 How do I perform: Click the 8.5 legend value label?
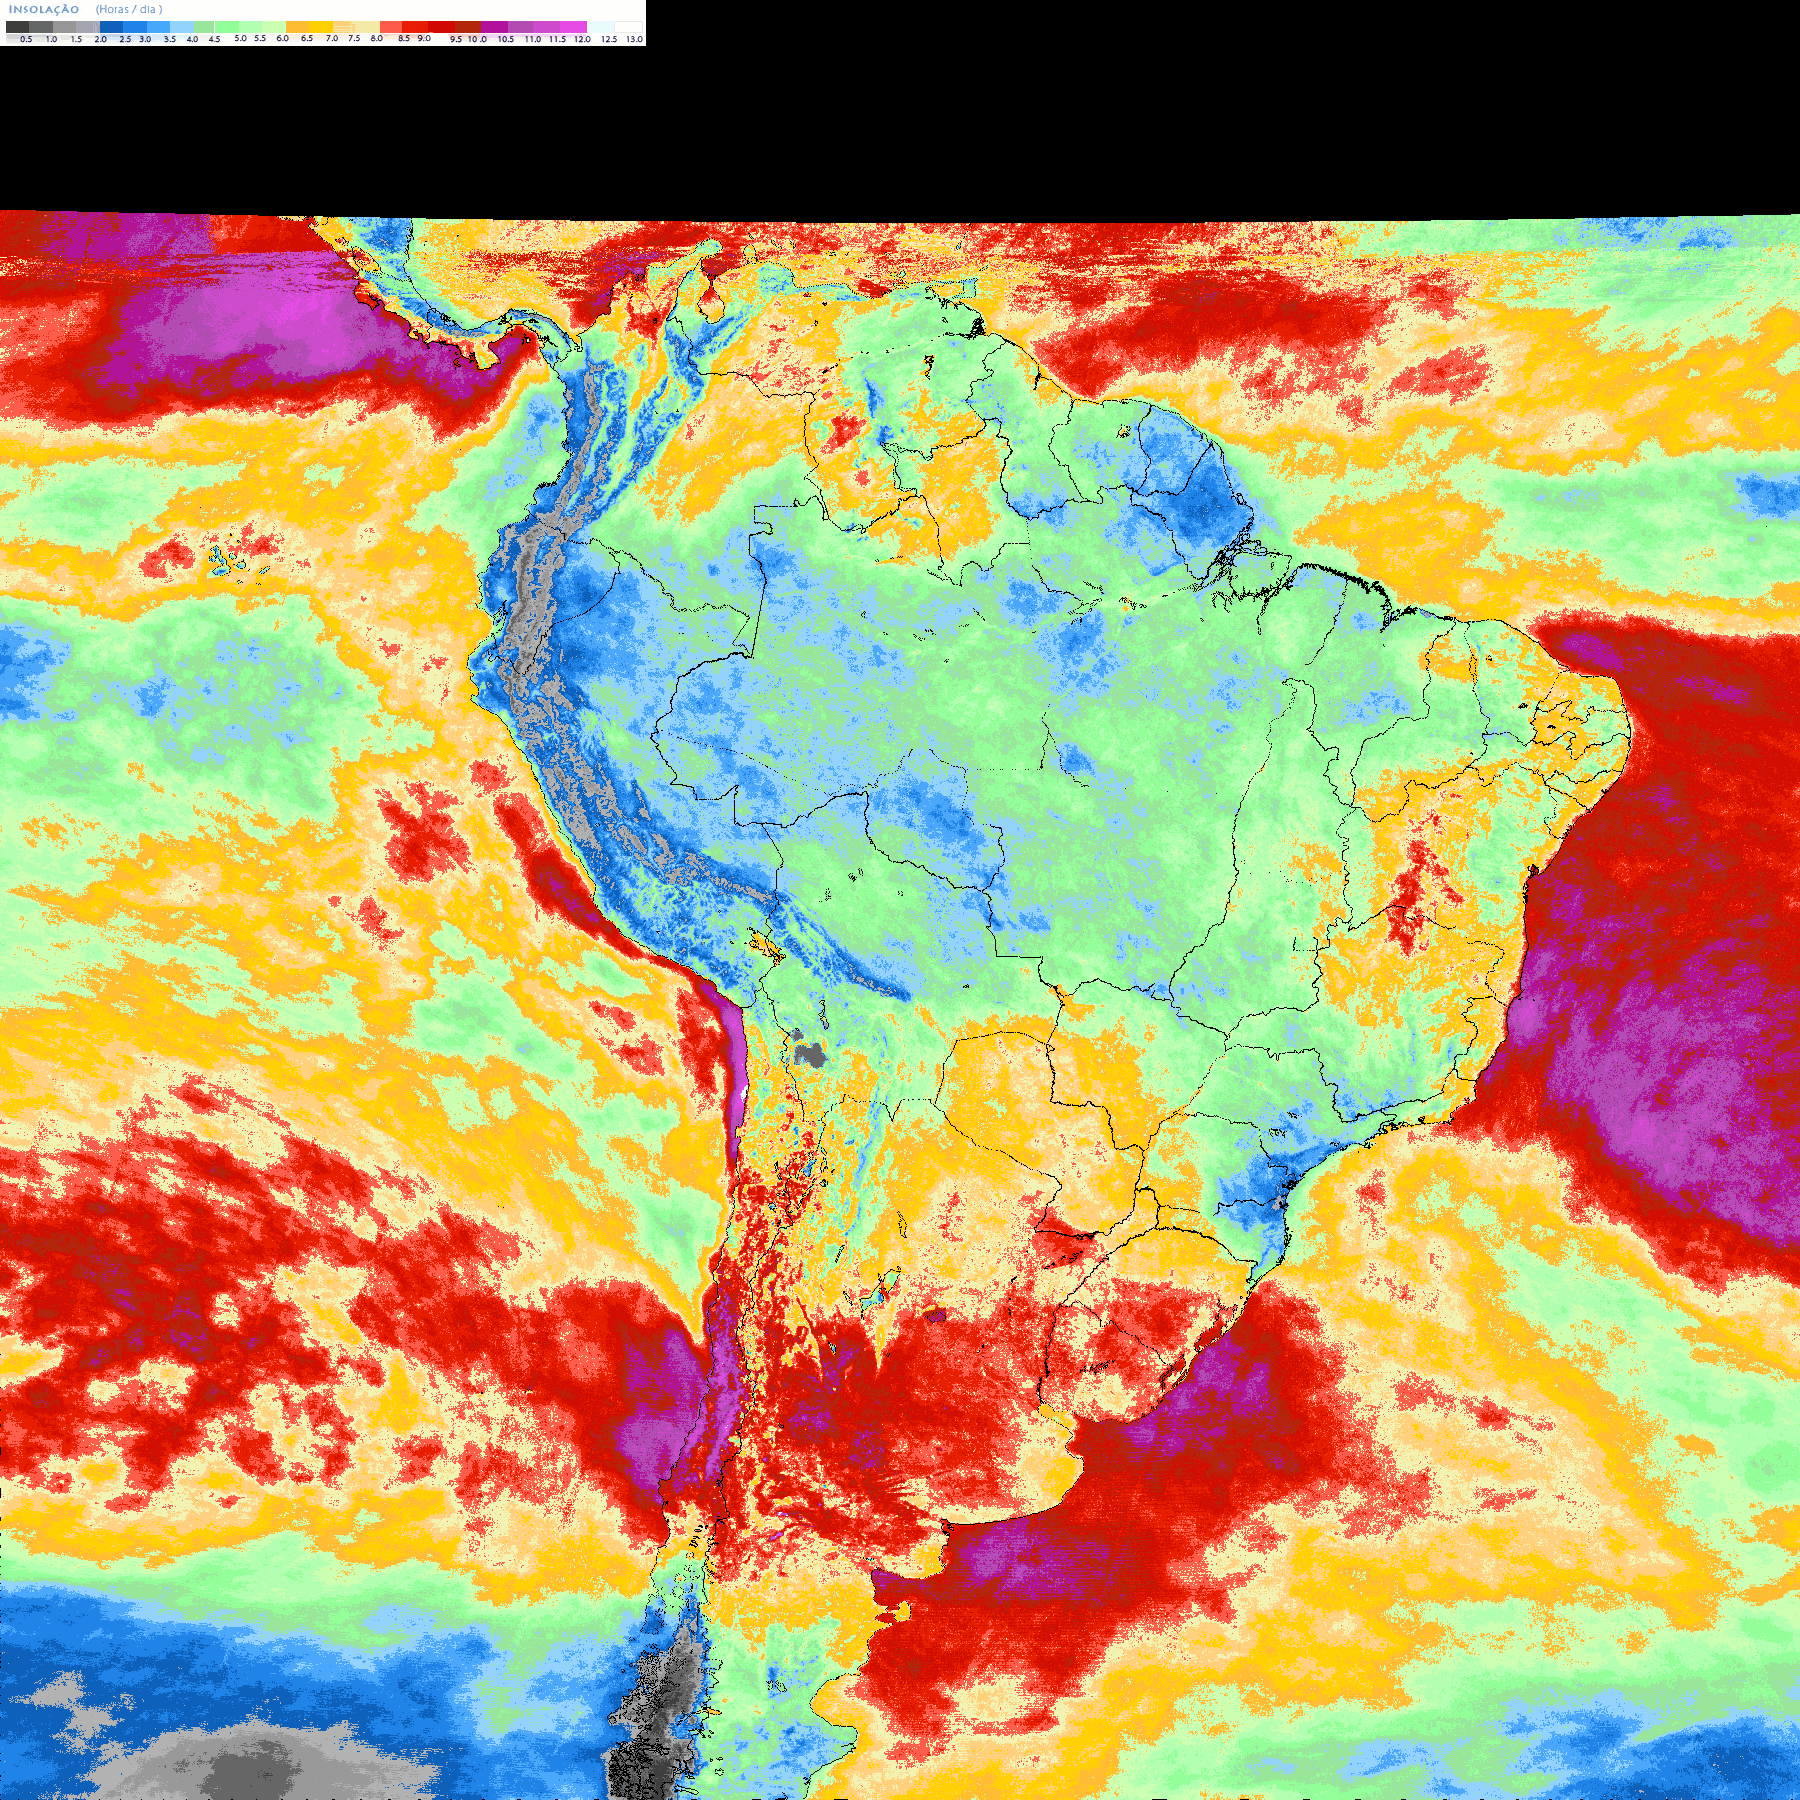[x=404, y=38]
